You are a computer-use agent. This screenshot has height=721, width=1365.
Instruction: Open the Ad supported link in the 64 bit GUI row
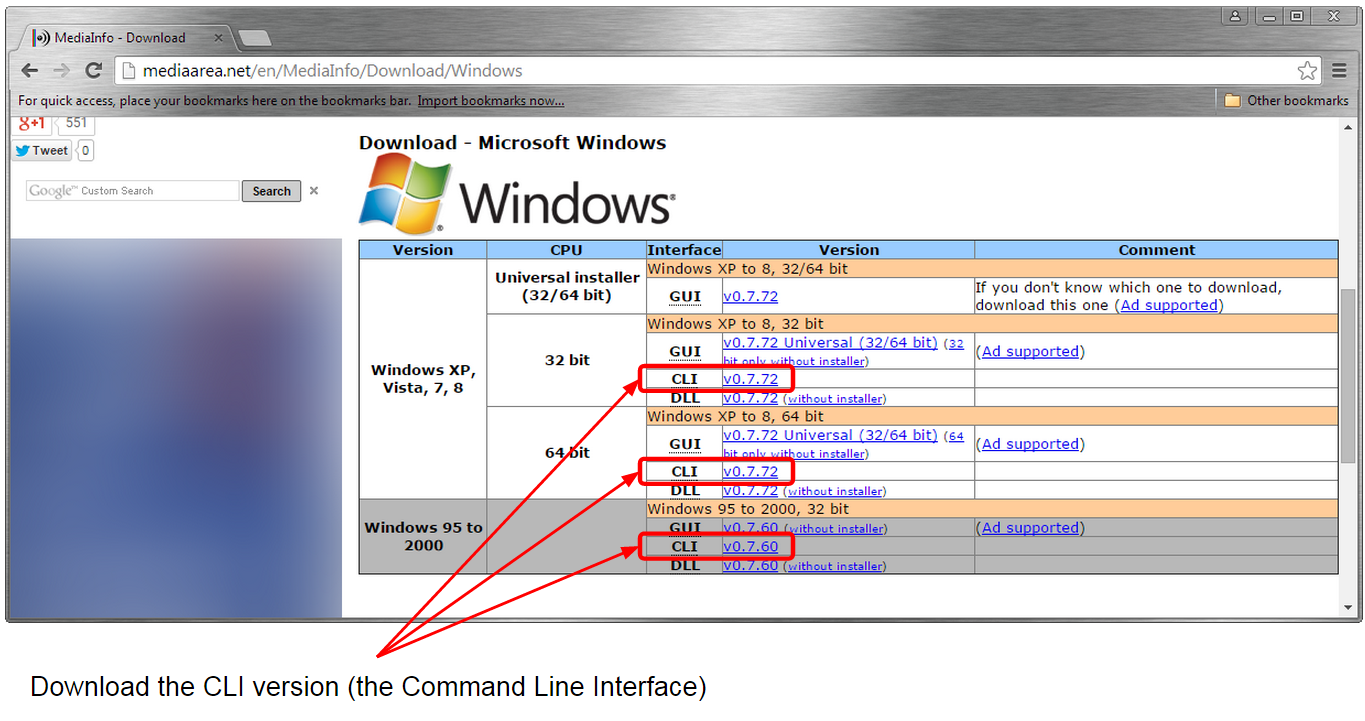tap(1031, 444)
